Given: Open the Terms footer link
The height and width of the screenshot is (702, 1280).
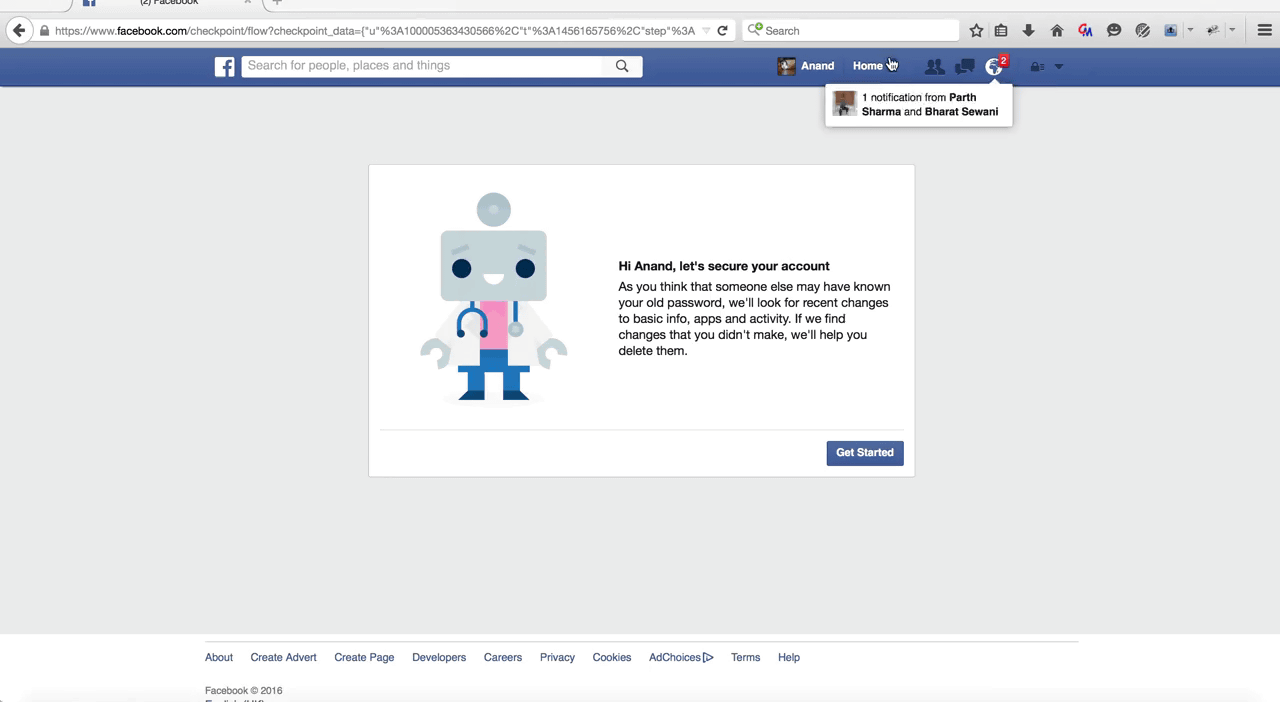Looking at the screenshot, I should (x=746, y=658).
